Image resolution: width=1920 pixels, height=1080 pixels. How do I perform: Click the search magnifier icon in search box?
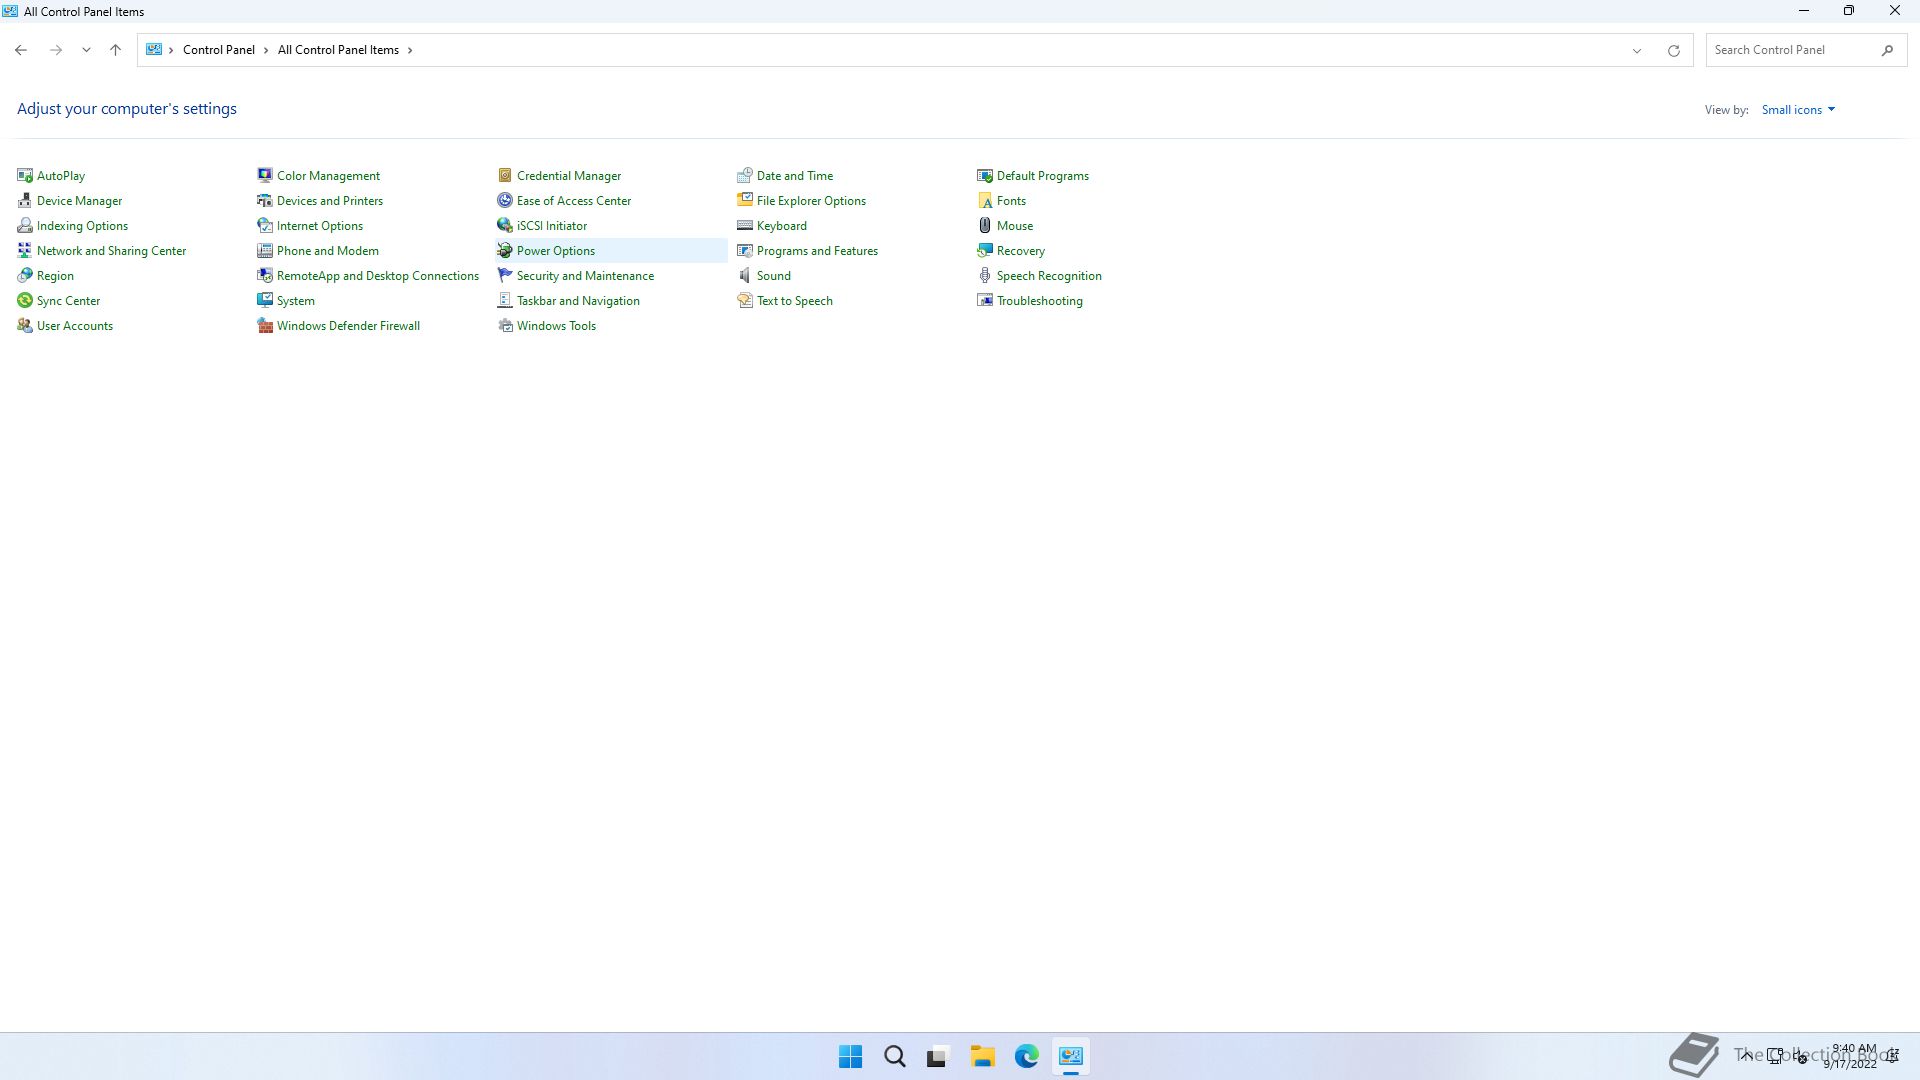tap(1887, 50)
